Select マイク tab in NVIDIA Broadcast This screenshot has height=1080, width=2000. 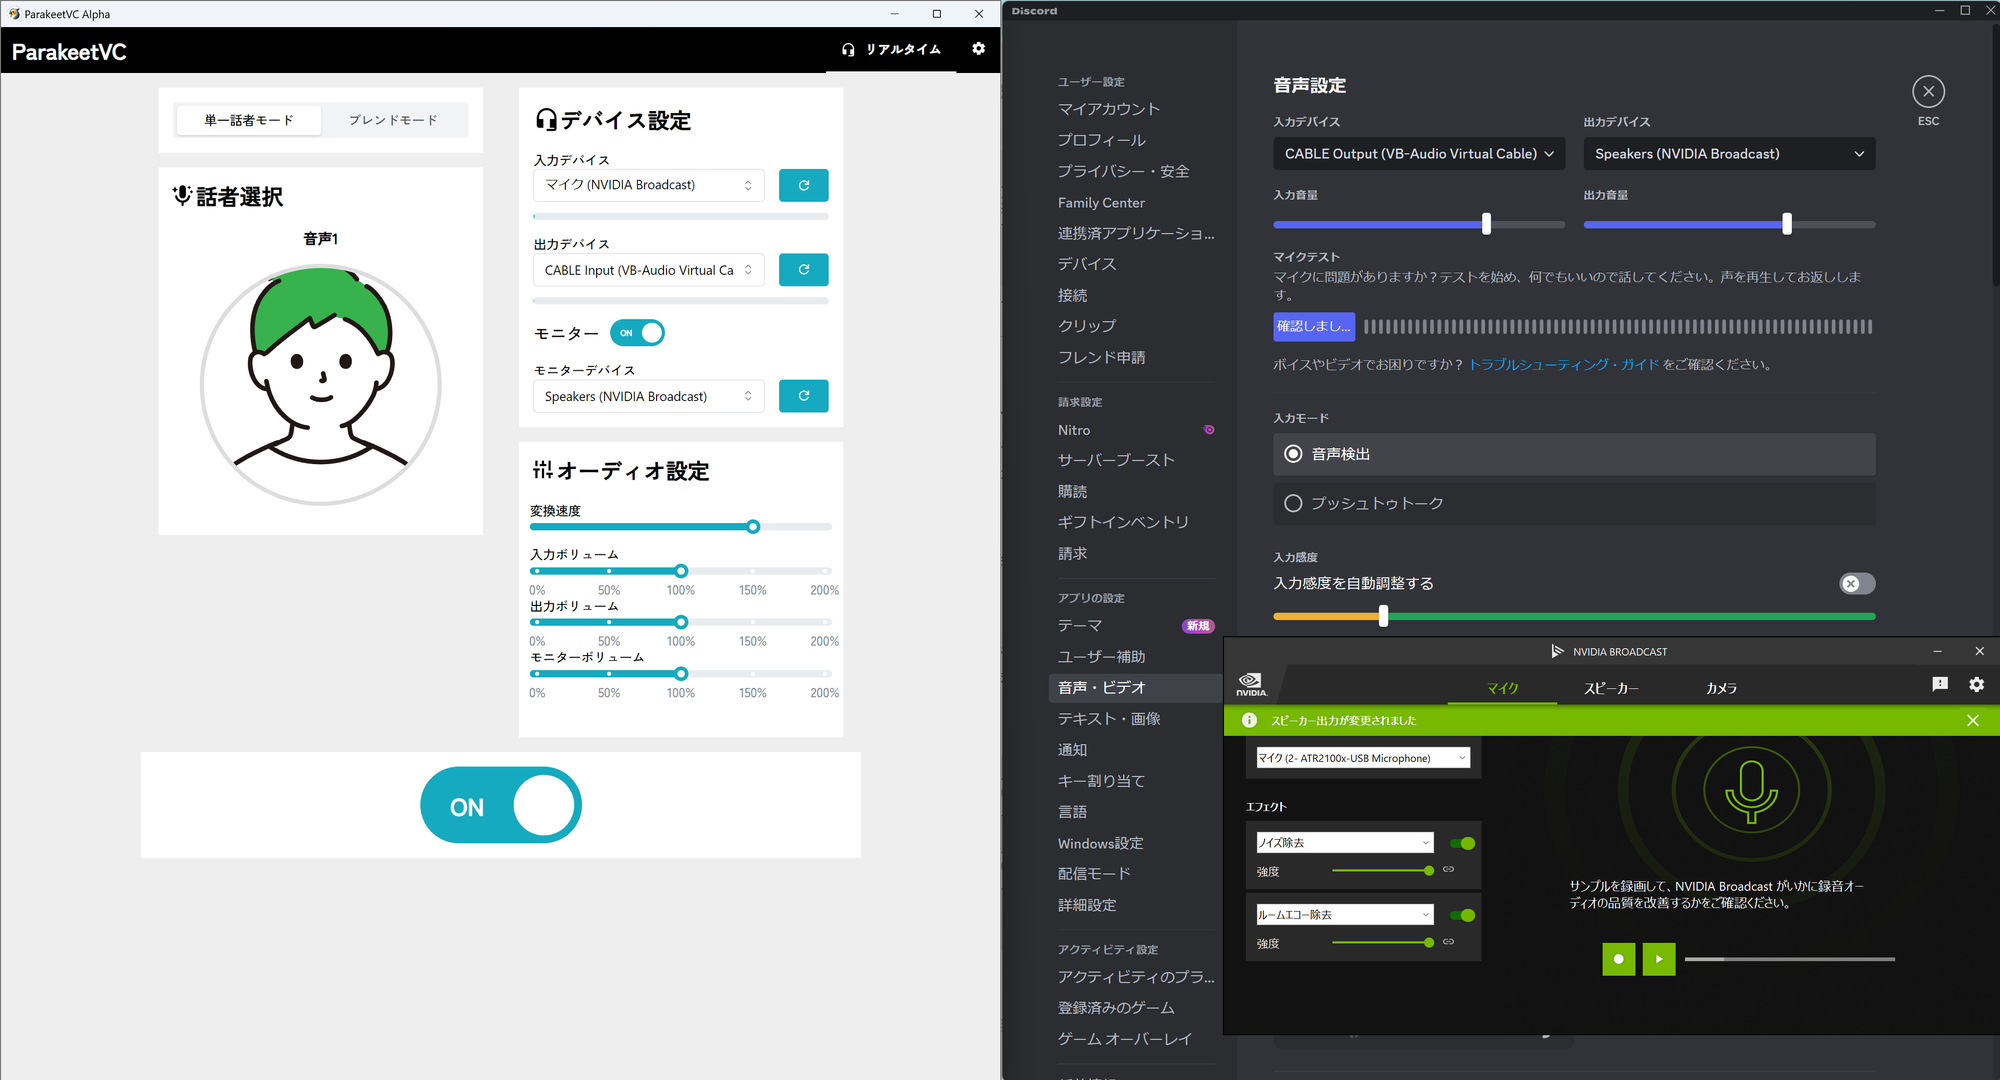(1502, 688)
